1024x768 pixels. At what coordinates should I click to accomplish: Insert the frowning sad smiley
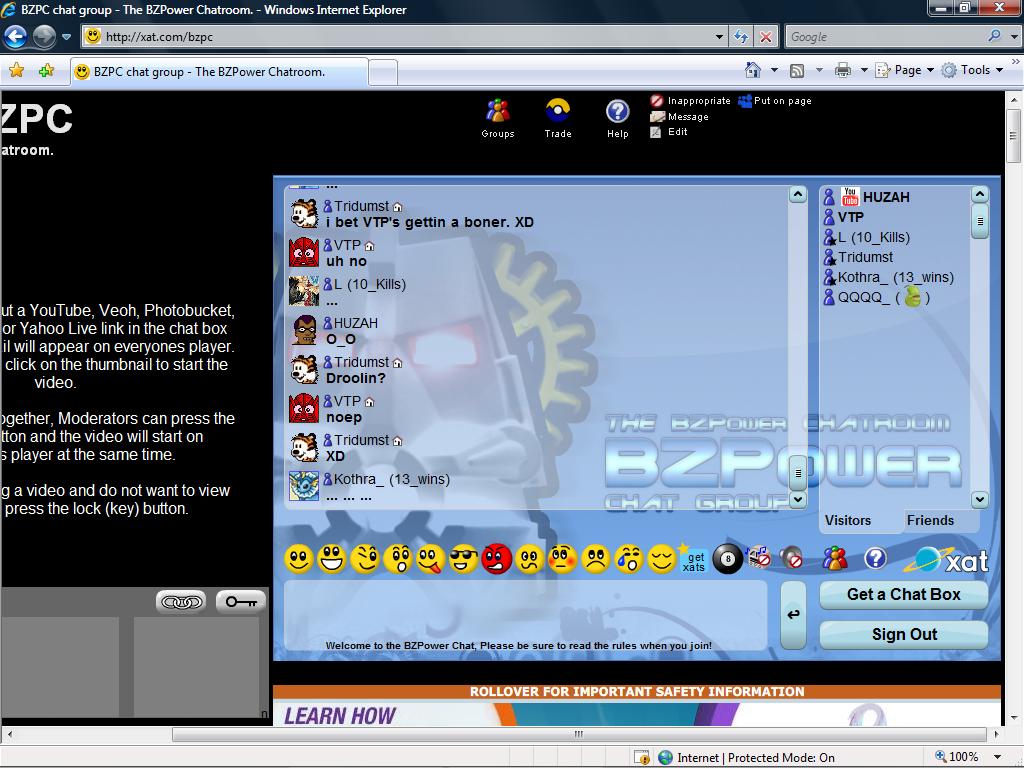pyautogui.click(x=596, y=559)
